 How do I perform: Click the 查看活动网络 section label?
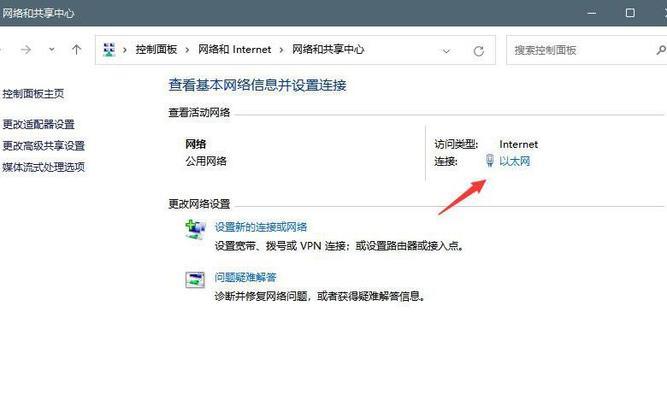pos(199,112)
